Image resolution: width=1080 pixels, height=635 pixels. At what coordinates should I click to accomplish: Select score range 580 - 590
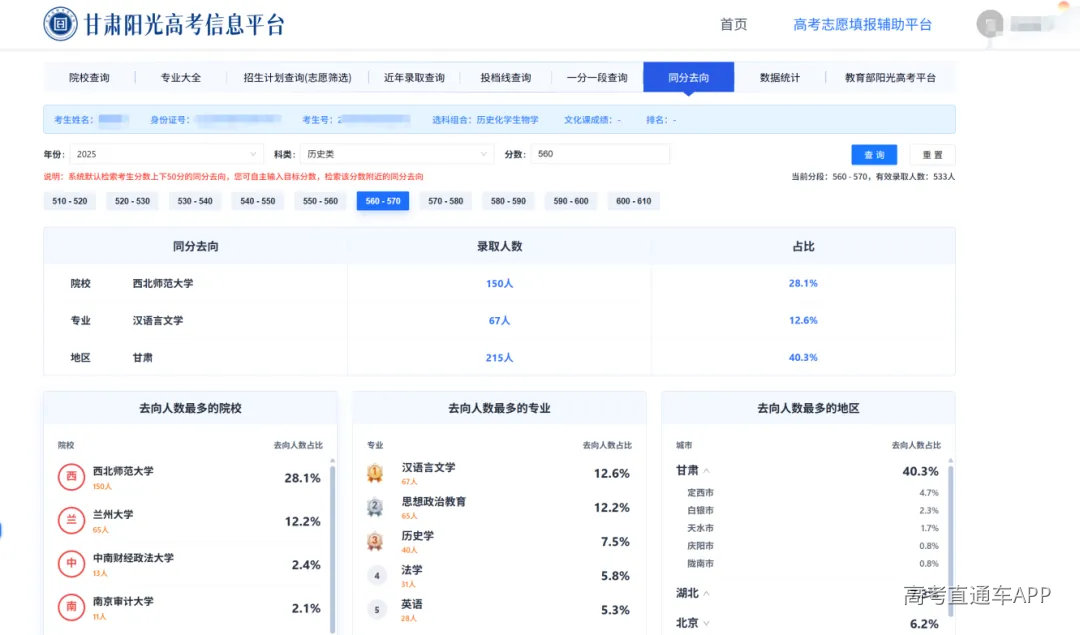point(508,201)
